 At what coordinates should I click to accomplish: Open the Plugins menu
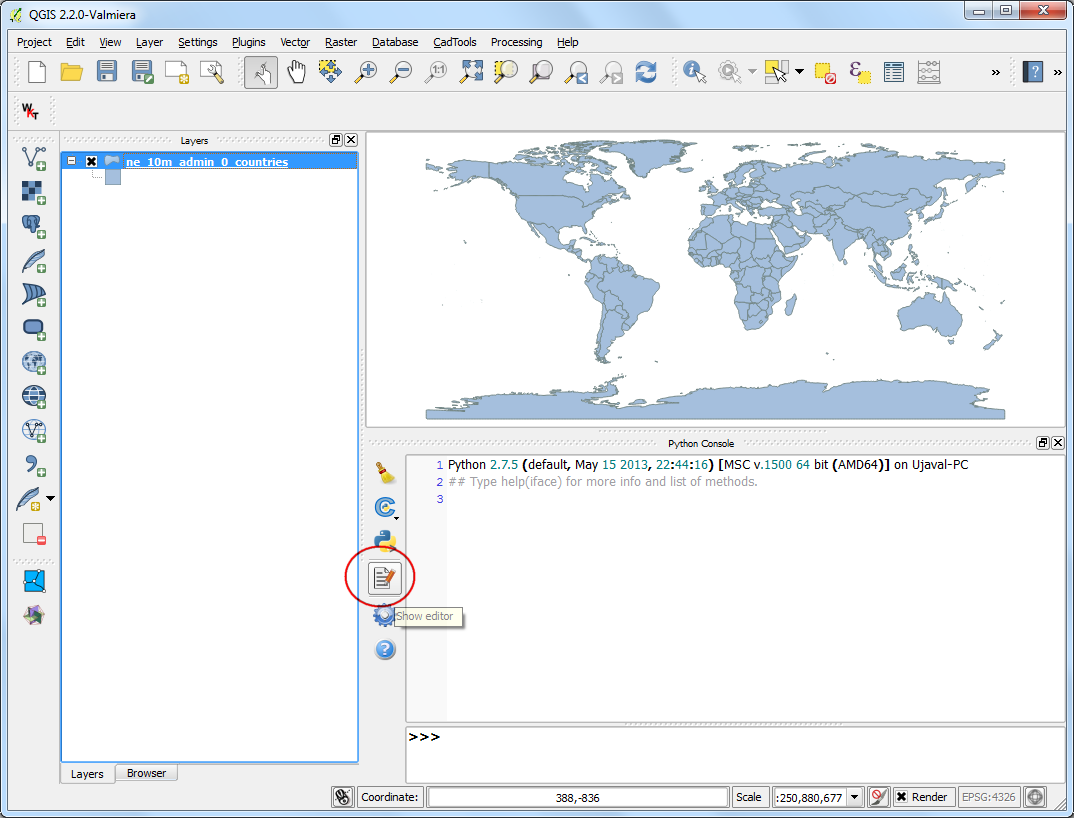[x=249, y=42]
